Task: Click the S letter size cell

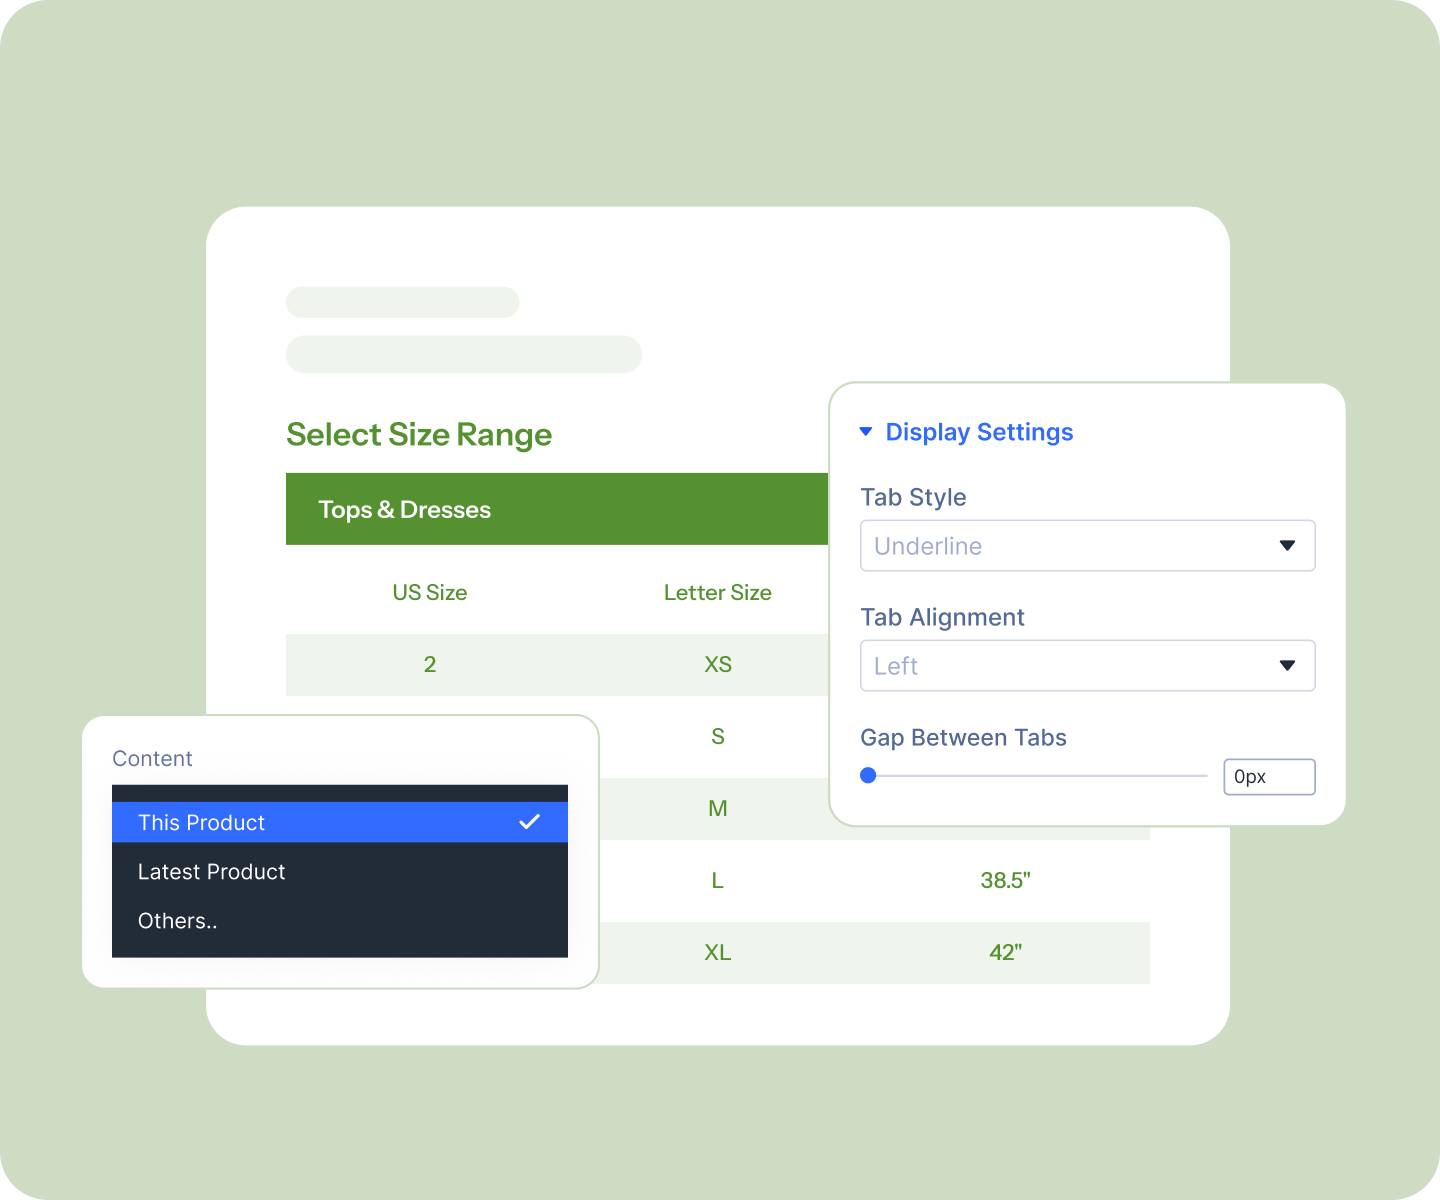Action: (718, 737)
